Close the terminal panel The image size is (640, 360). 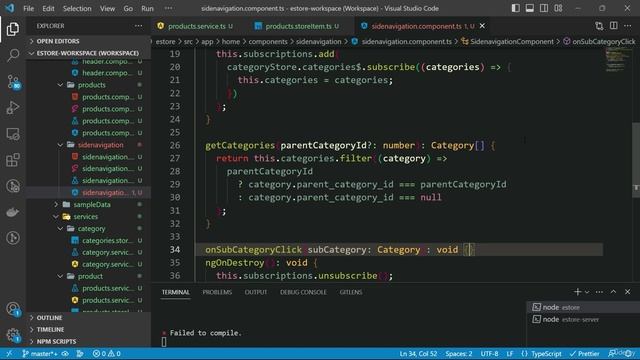point(628,292)
